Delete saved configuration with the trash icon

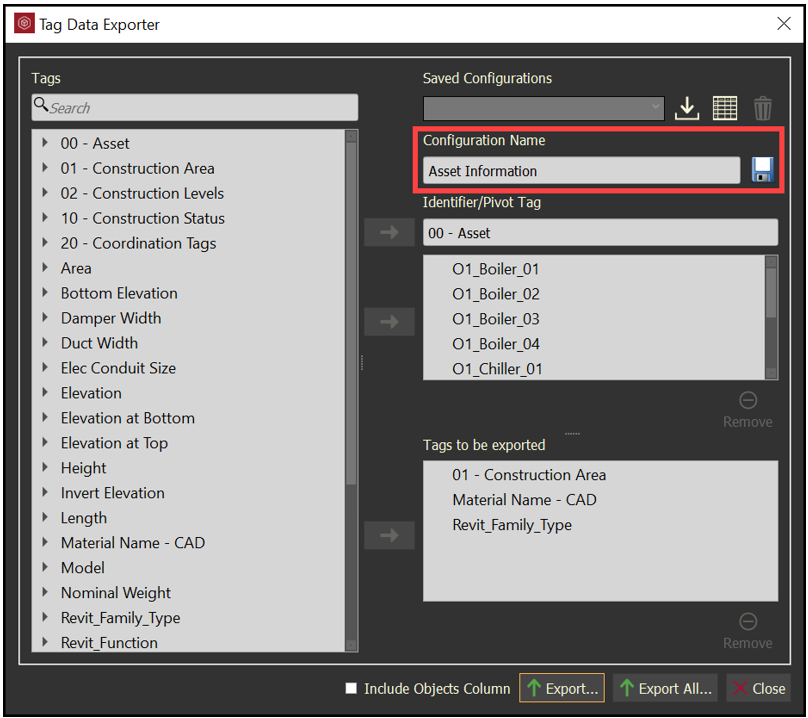point(762,107)
